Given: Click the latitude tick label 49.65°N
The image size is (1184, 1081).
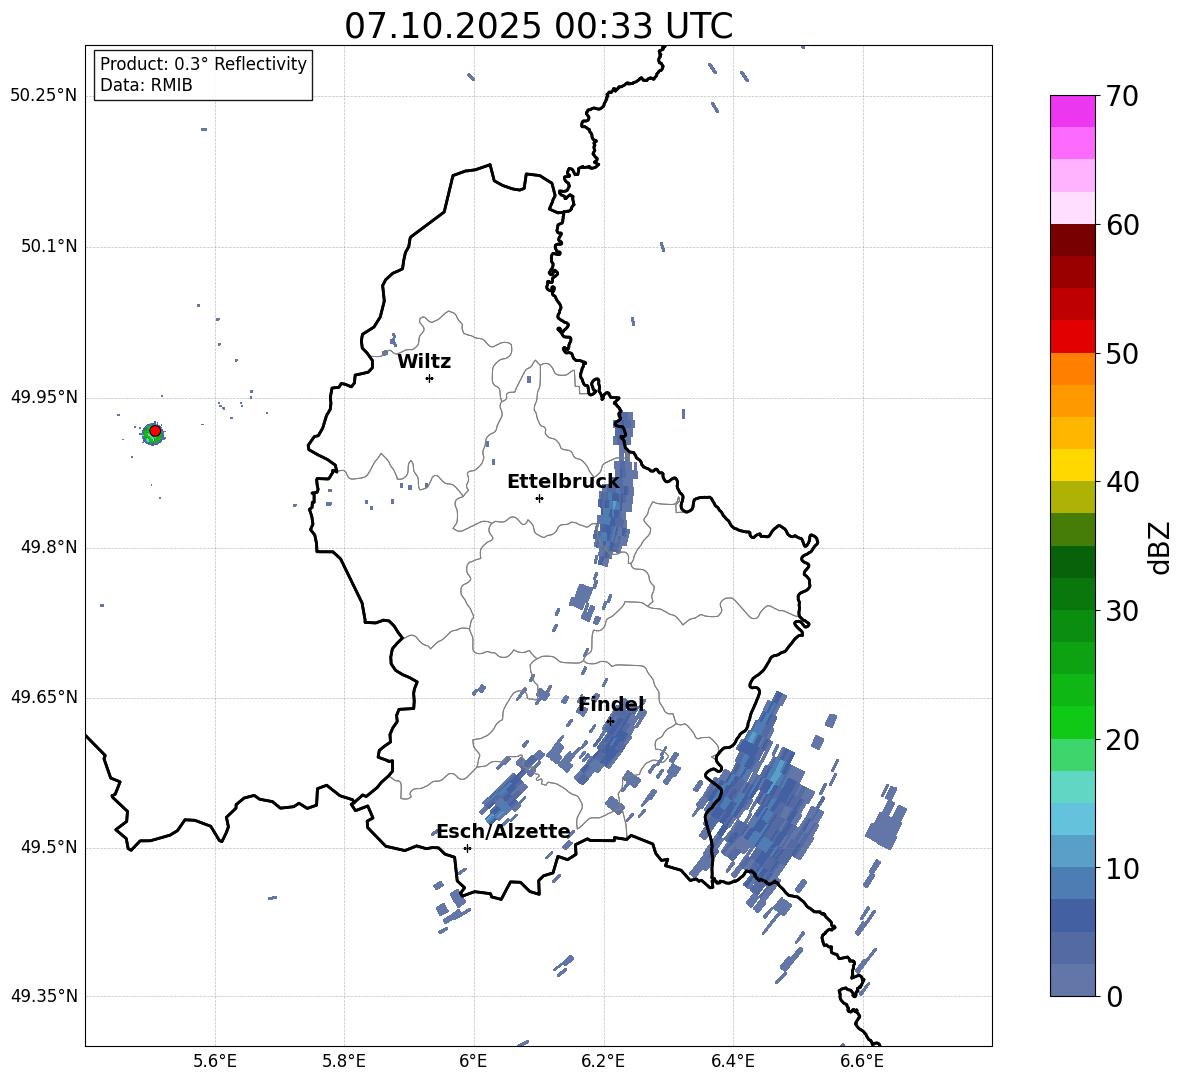Looking at the screenshot, I should click(x=44, y=697).
